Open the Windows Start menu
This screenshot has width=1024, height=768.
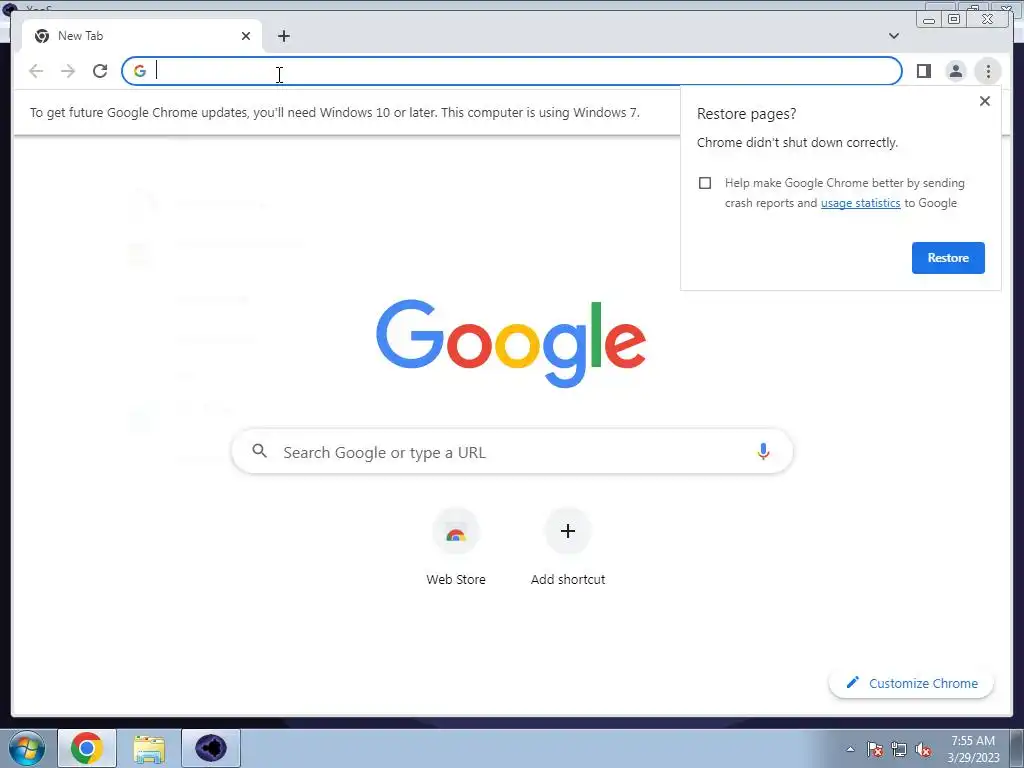(x=27, y=748)
